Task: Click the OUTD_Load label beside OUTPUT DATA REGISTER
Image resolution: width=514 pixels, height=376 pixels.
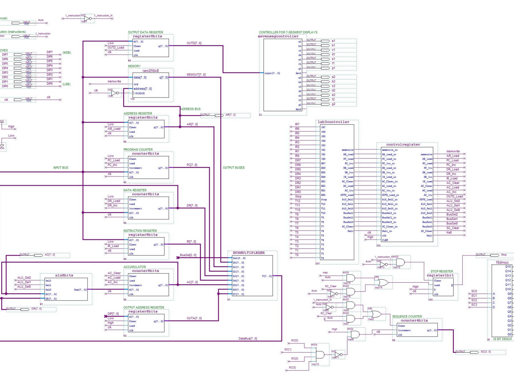Action: point(116,48)
